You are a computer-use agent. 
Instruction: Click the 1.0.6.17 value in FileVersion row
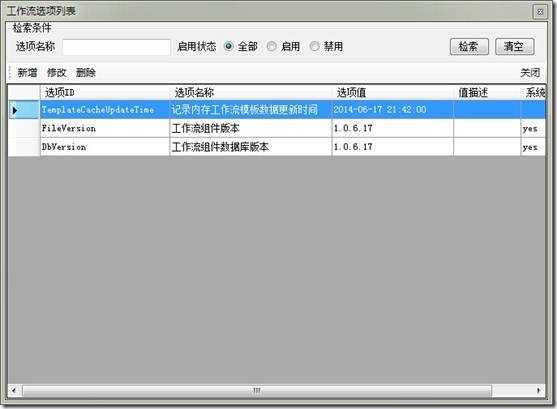[x=393, y=128]
